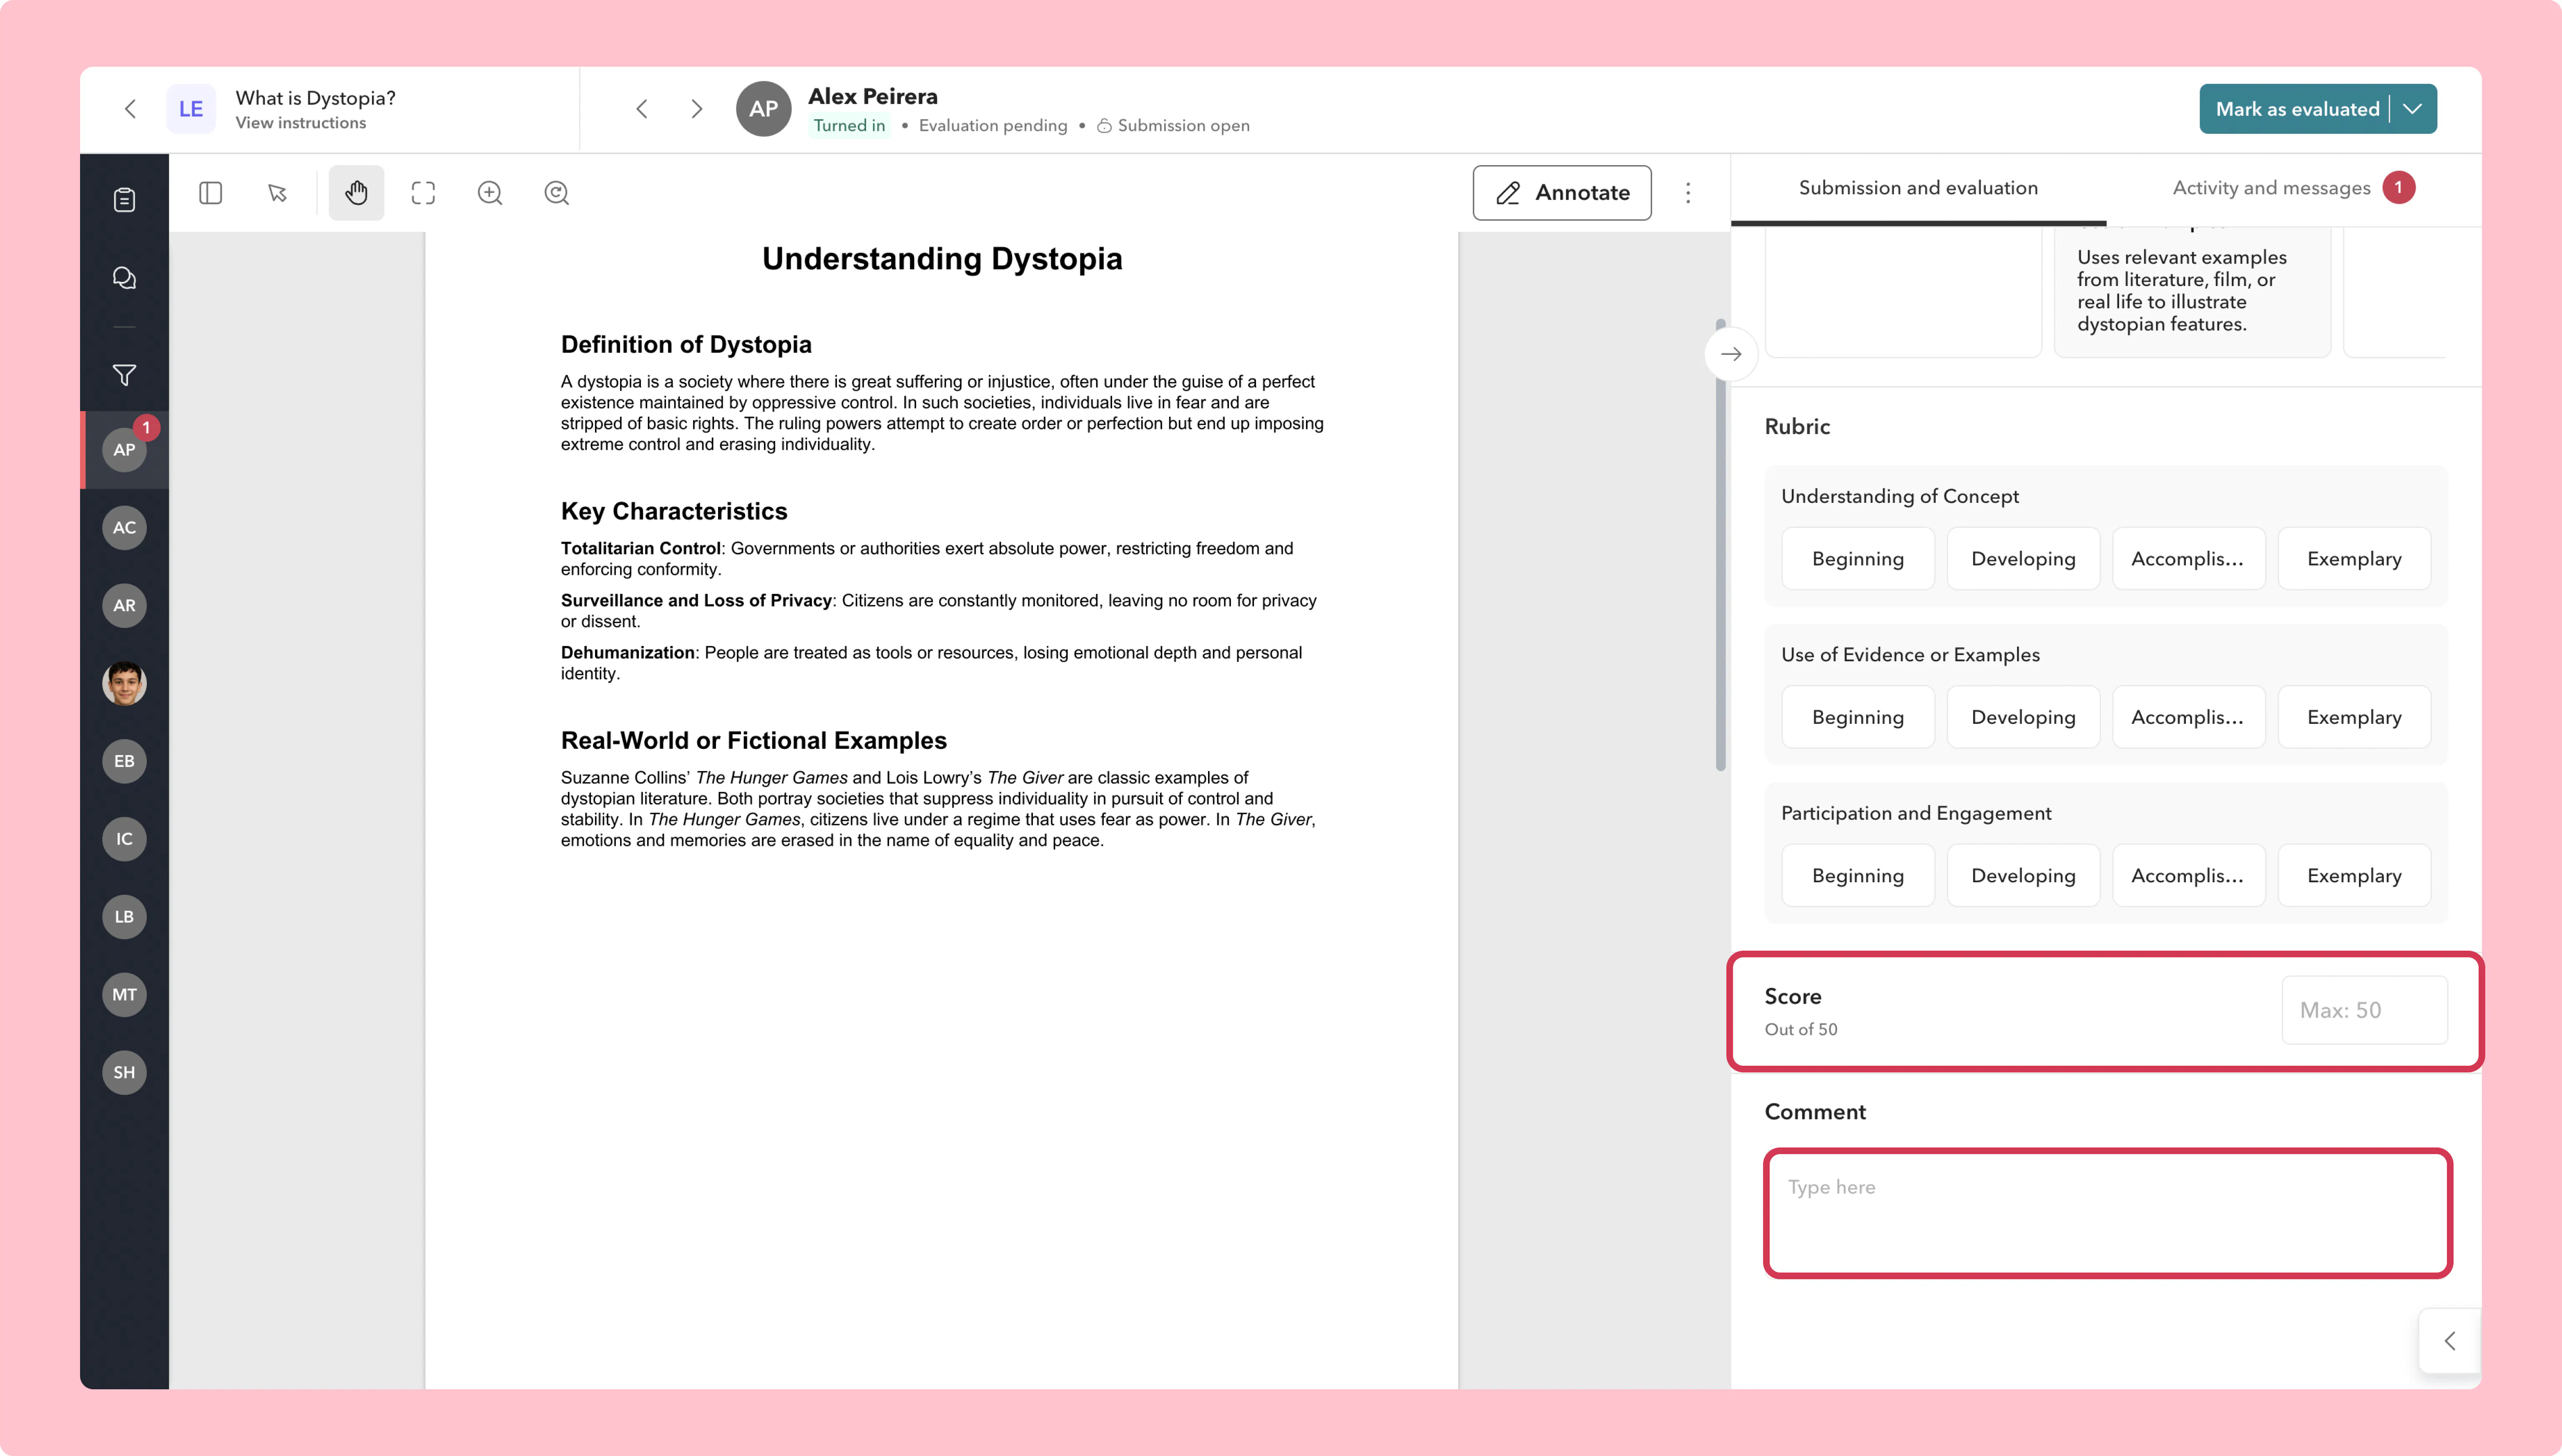Select student AP in the sidebar

[124, 450]
